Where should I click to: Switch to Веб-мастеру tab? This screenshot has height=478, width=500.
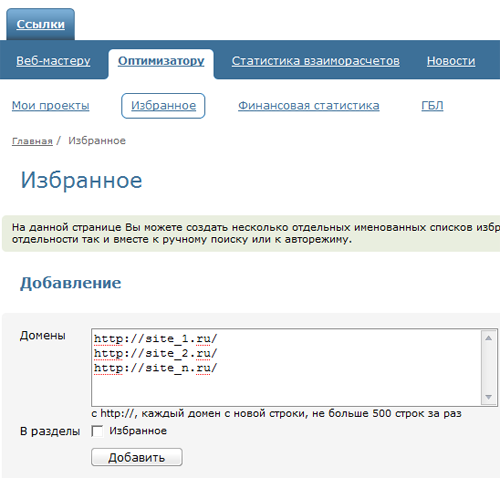click(x=53, y=61)
